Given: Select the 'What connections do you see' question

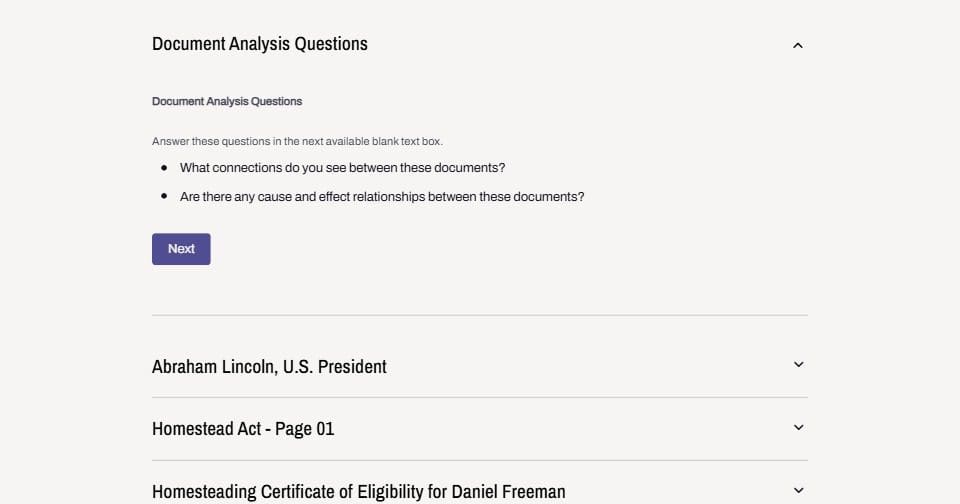Looking at the screenshot, I should coord(342,168).
